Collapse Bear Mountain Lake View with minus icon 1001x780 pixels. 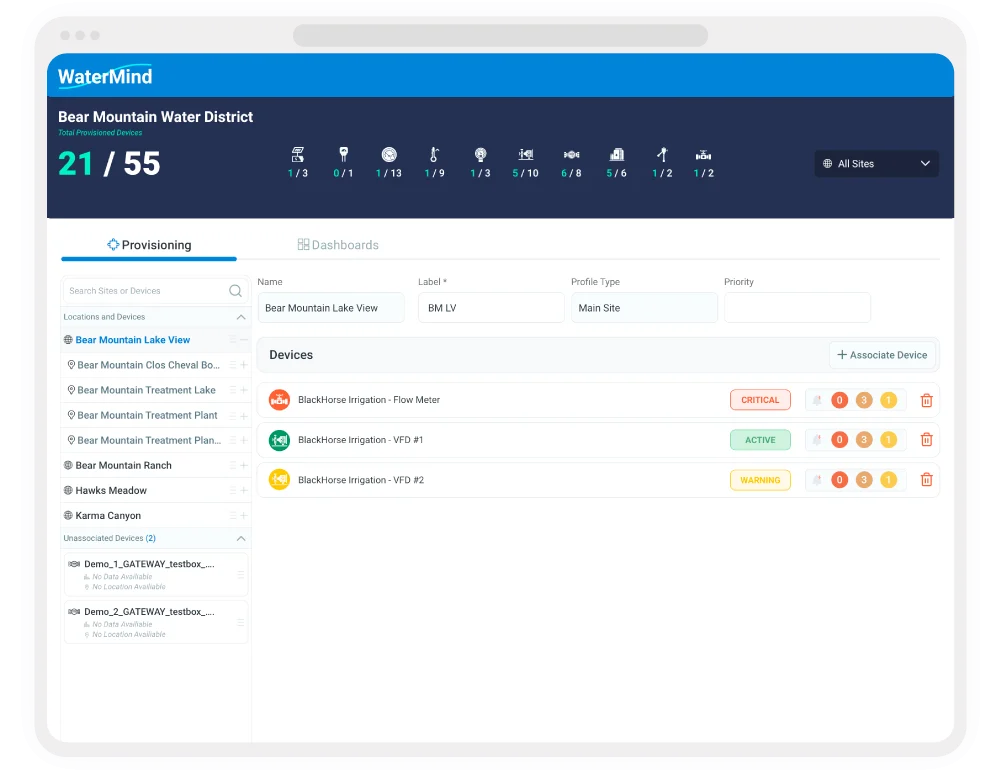(x=244, y=340)
